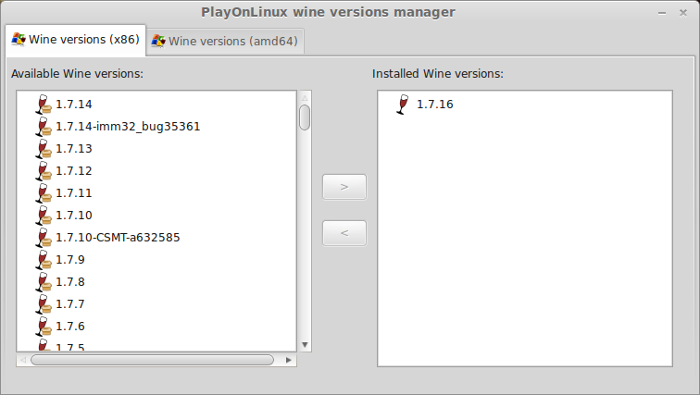Choose version 1.7.13 in the list
The image size is (700, 395).
[74, 149]
